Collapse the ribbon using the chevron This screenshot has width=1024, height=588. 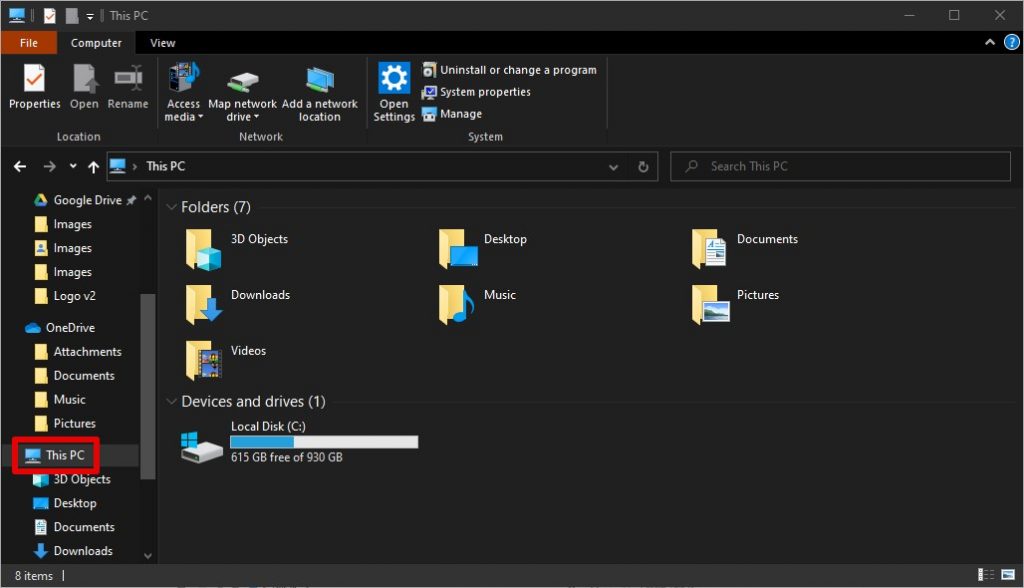coord(988,43)
